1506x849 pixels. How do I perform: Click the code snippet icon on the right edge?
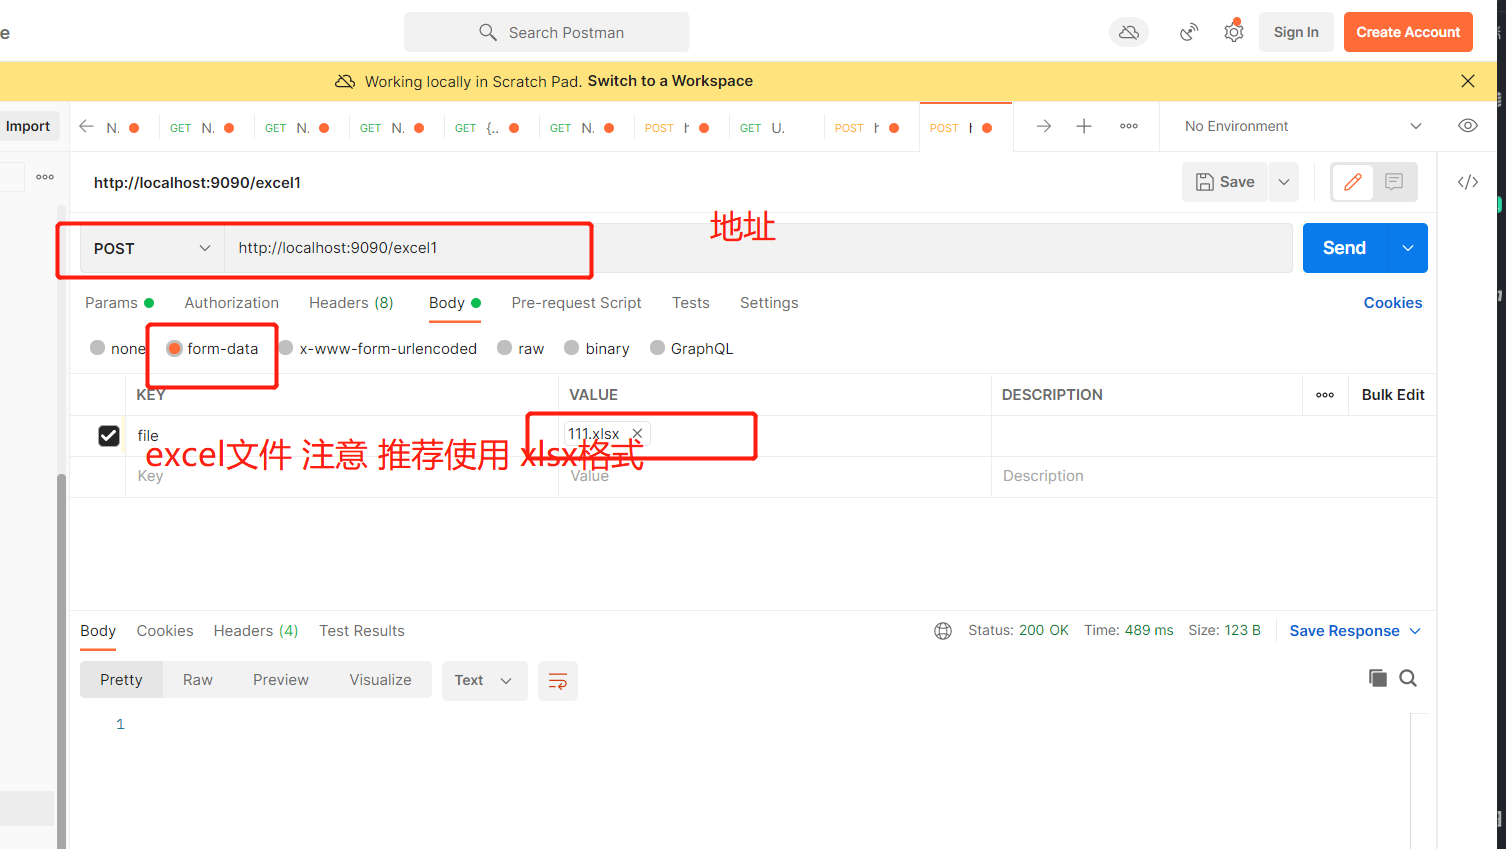pyautogui.click(x=1467, y=181)
